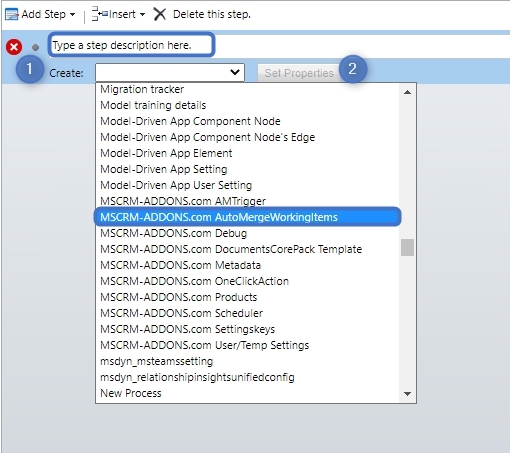Choose Model-Driven App Component Node
Image resolution: width=510 pixels, height=453 pixels.
coord(247,121)
